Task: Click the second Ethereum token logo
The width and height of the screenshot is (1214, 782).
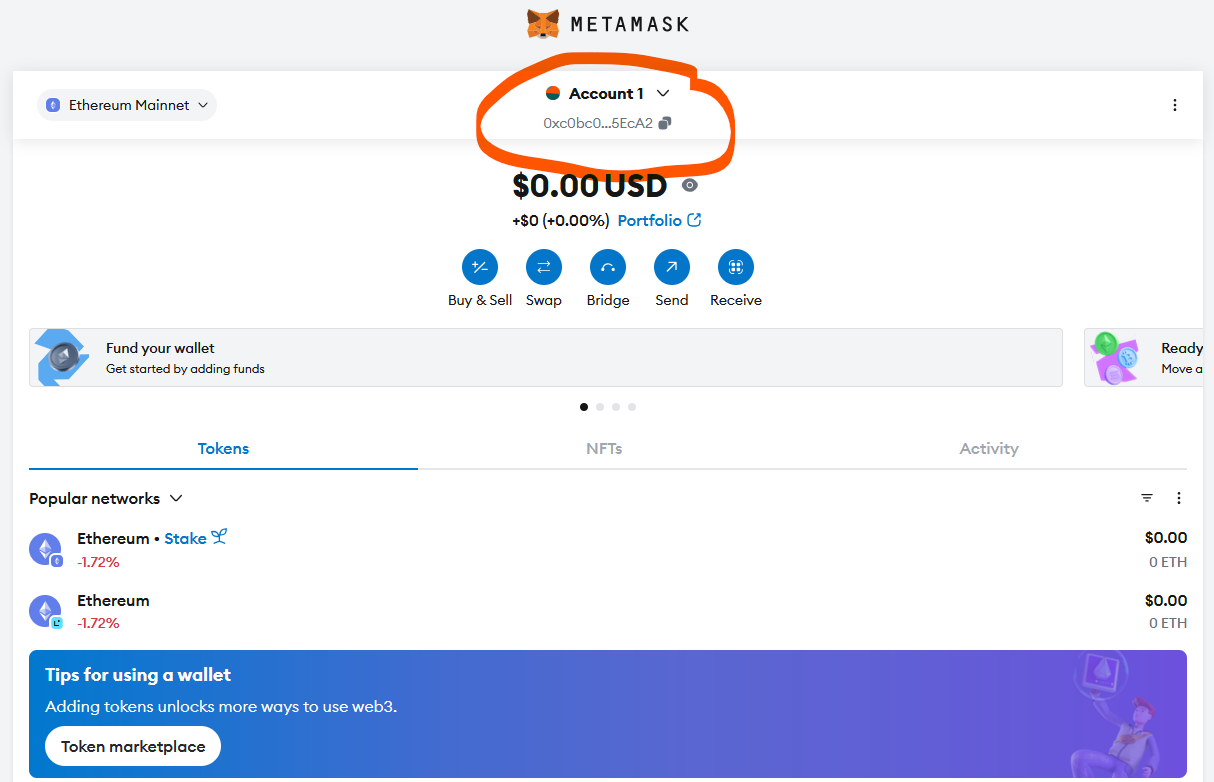Action: point(45,610)
